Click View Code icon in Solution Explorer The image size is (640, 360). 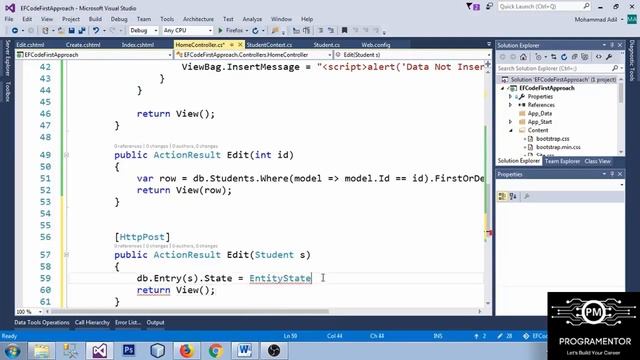coord(598,57)
